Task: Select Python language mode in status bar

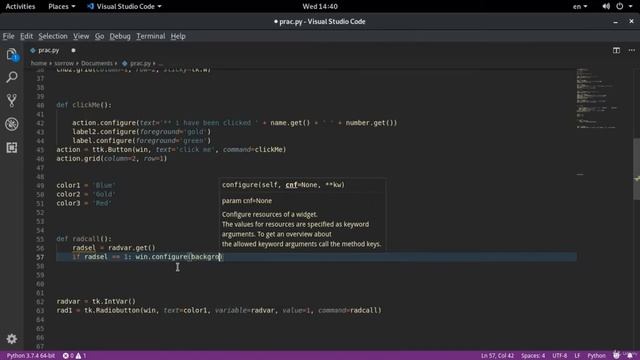Action: pyautogui.click(x=596, y=356)
